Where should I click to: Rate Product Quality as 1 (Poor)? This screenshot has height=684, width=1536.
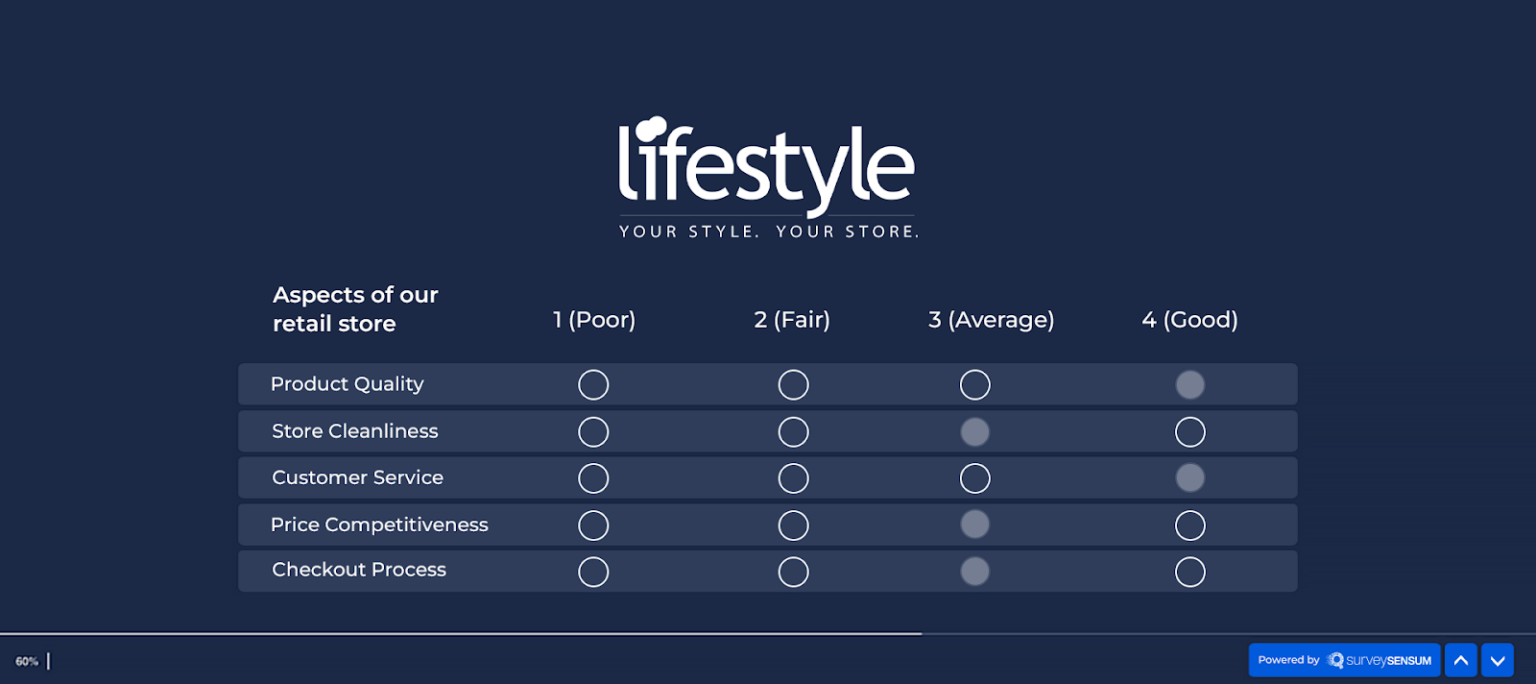tap(593, 384)
